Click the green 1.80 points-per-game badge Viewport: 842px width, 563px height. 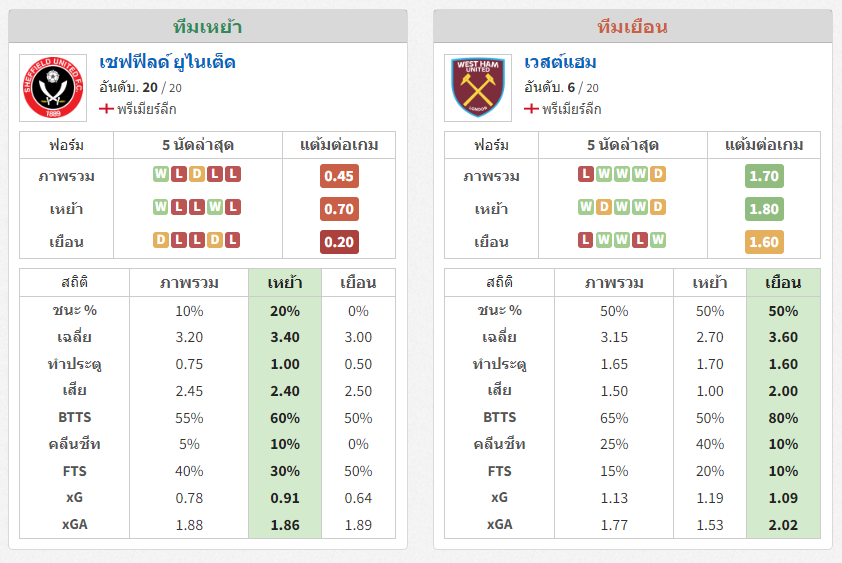click(x=764, y=209)
